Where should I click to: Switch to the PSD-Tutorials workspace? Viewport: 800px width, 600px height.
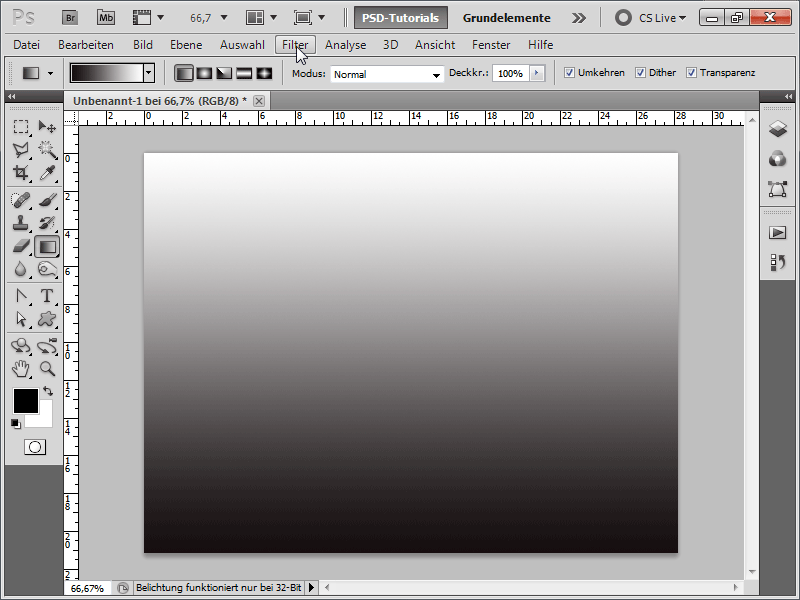[x=401, y=18]
